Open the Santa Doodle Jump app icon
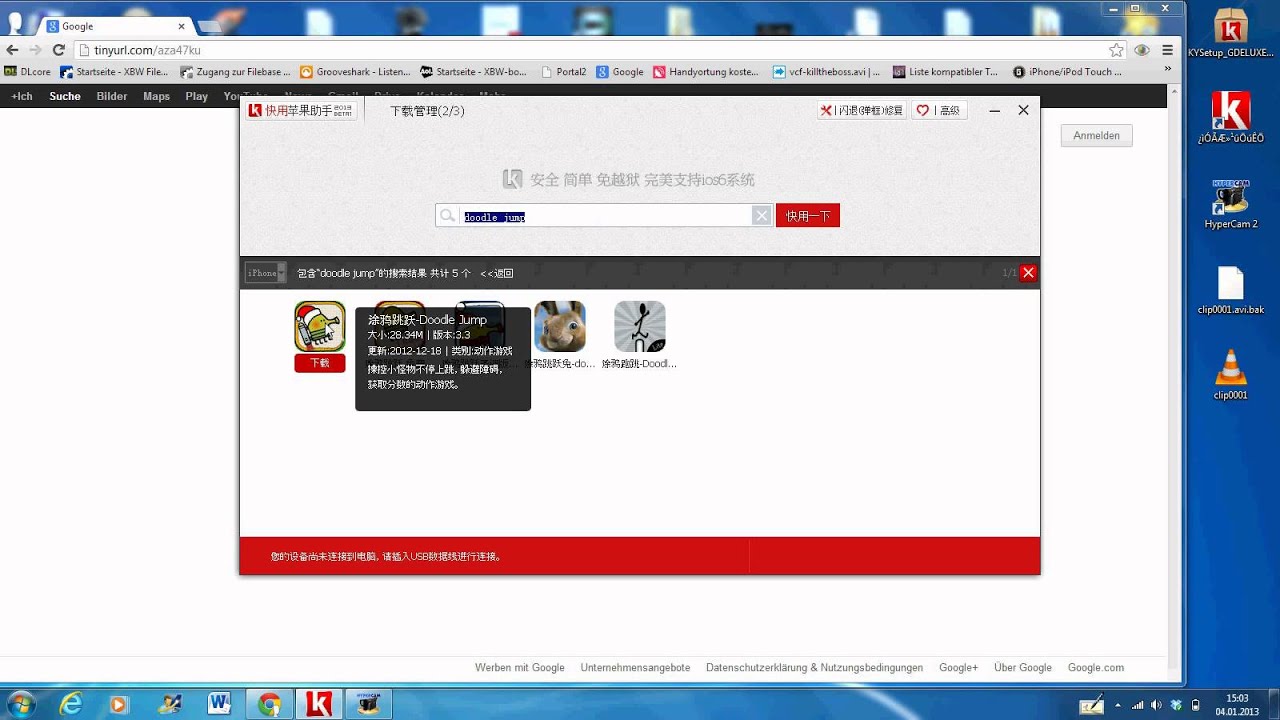Image resolution: width=1280 pixels, height=720 pixels. coord(320,326)
